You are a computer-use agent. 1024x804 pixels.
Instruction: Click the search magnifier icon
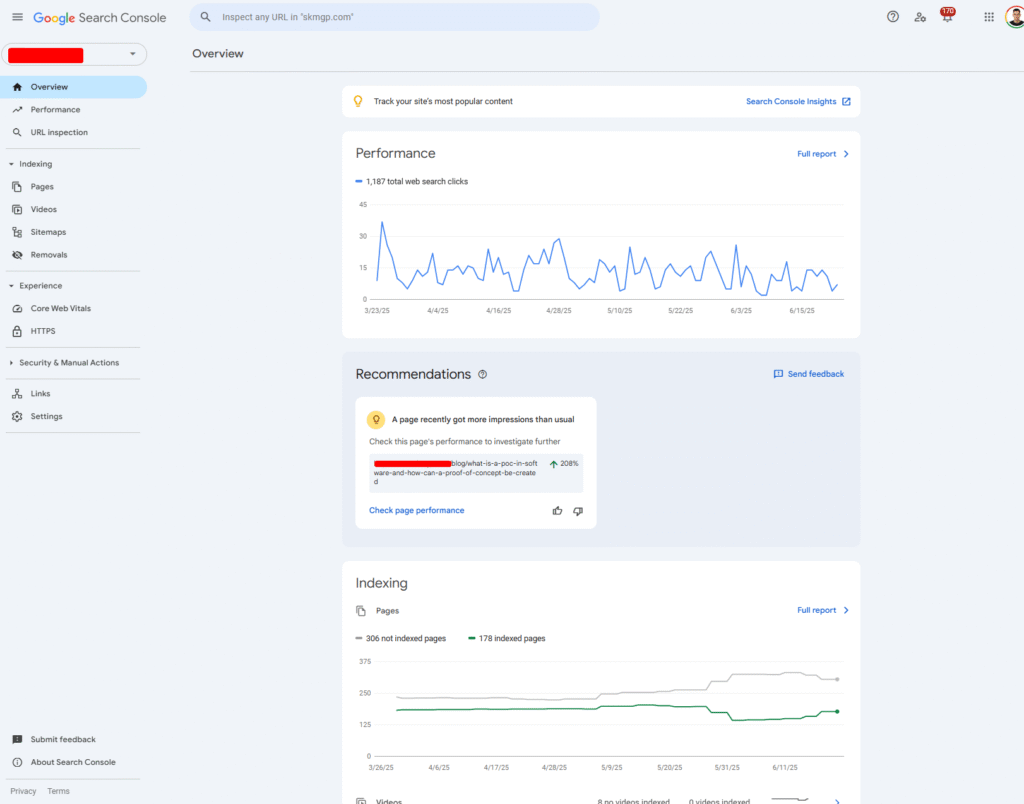(206, 17)
